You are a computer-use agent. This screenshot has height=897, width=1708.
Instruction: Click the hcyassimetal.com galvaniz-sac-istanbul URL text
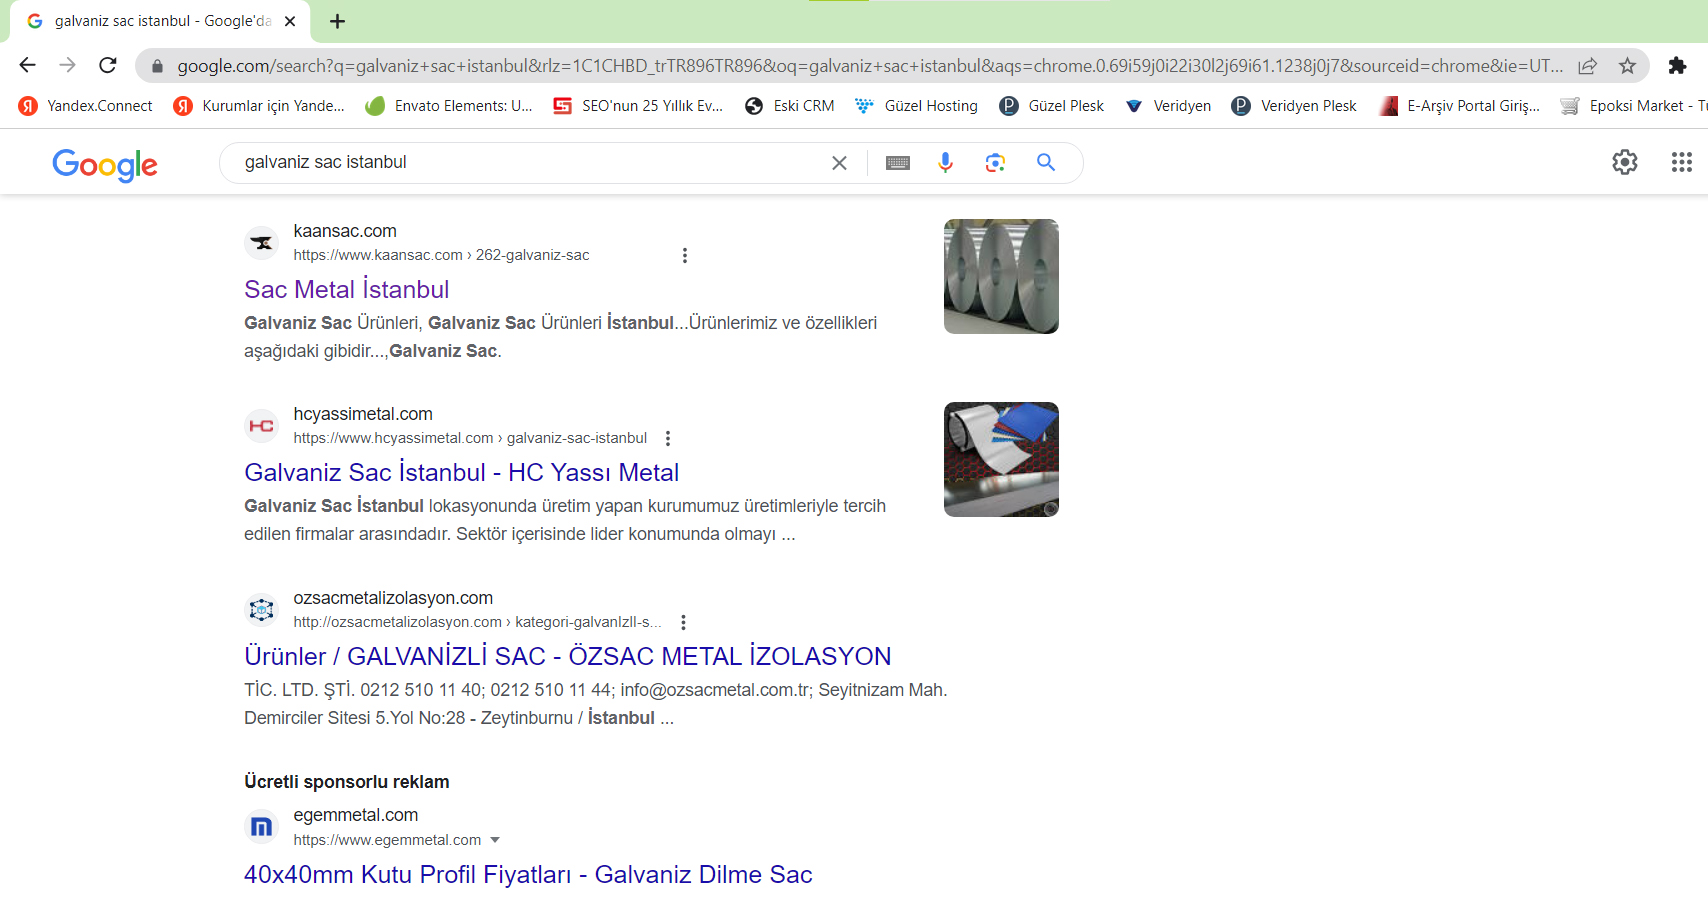(470, 438)
